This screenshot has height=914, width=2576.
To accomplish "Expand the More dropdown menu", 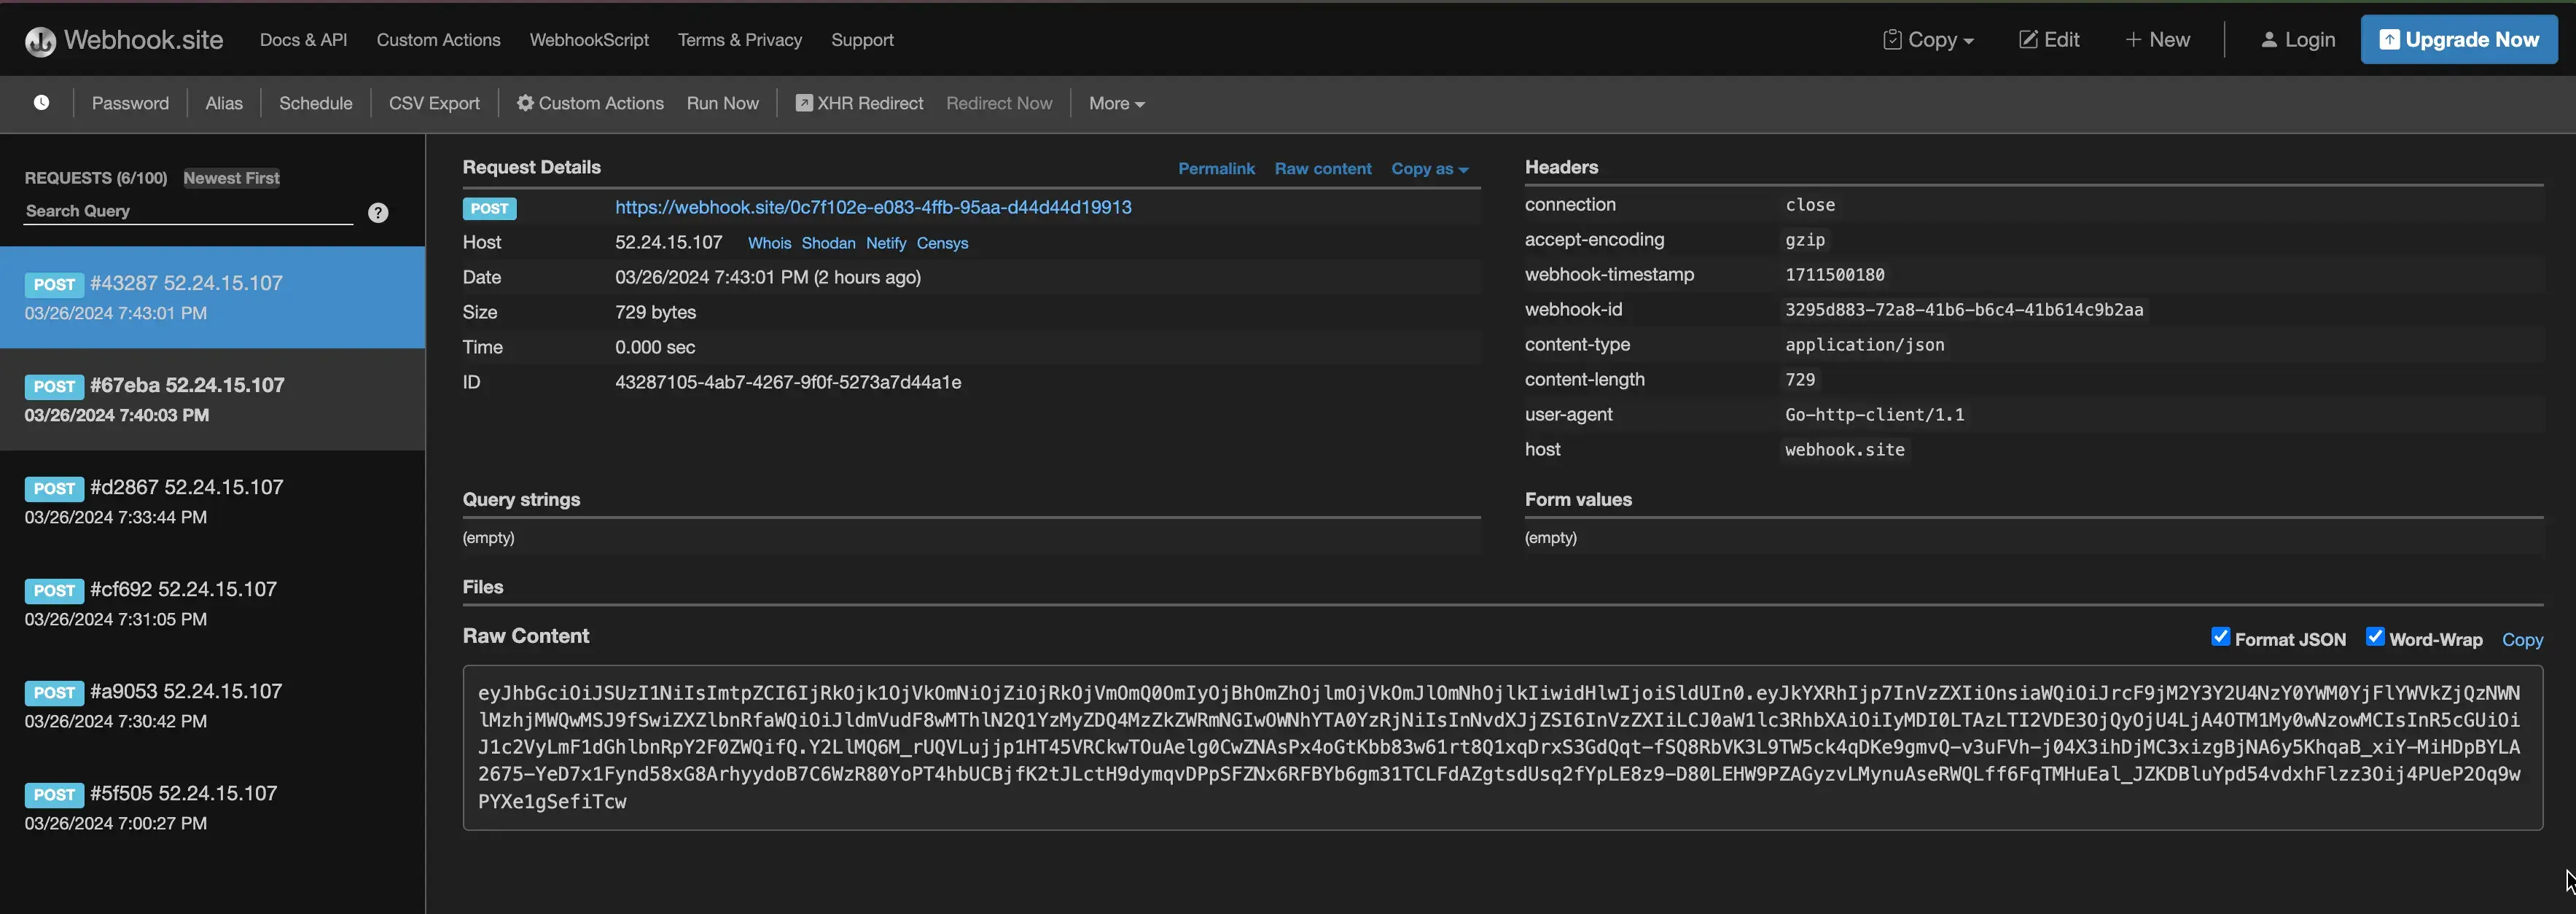I will click(x=1116, y=103).
